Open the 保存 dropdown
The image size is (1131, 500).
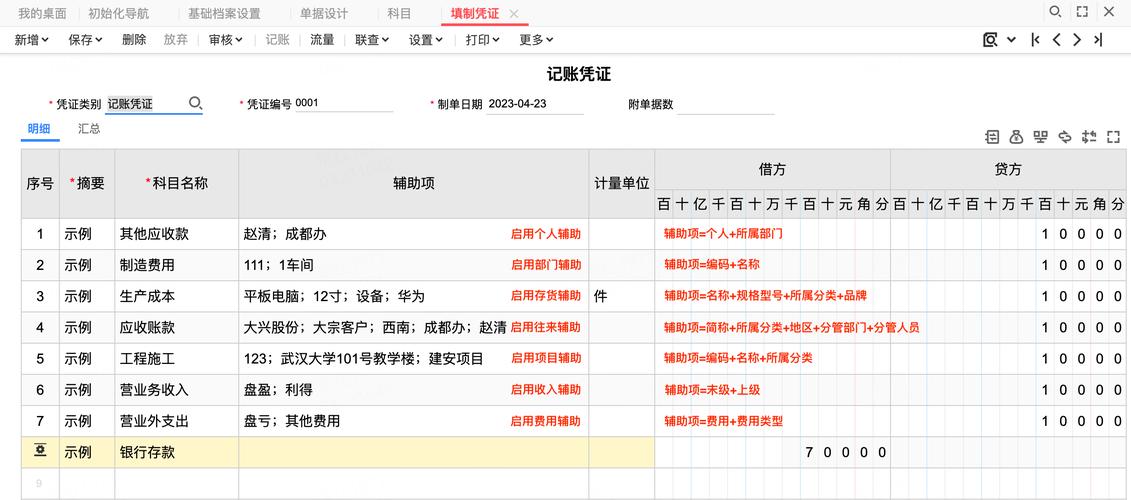coord(86,40)
